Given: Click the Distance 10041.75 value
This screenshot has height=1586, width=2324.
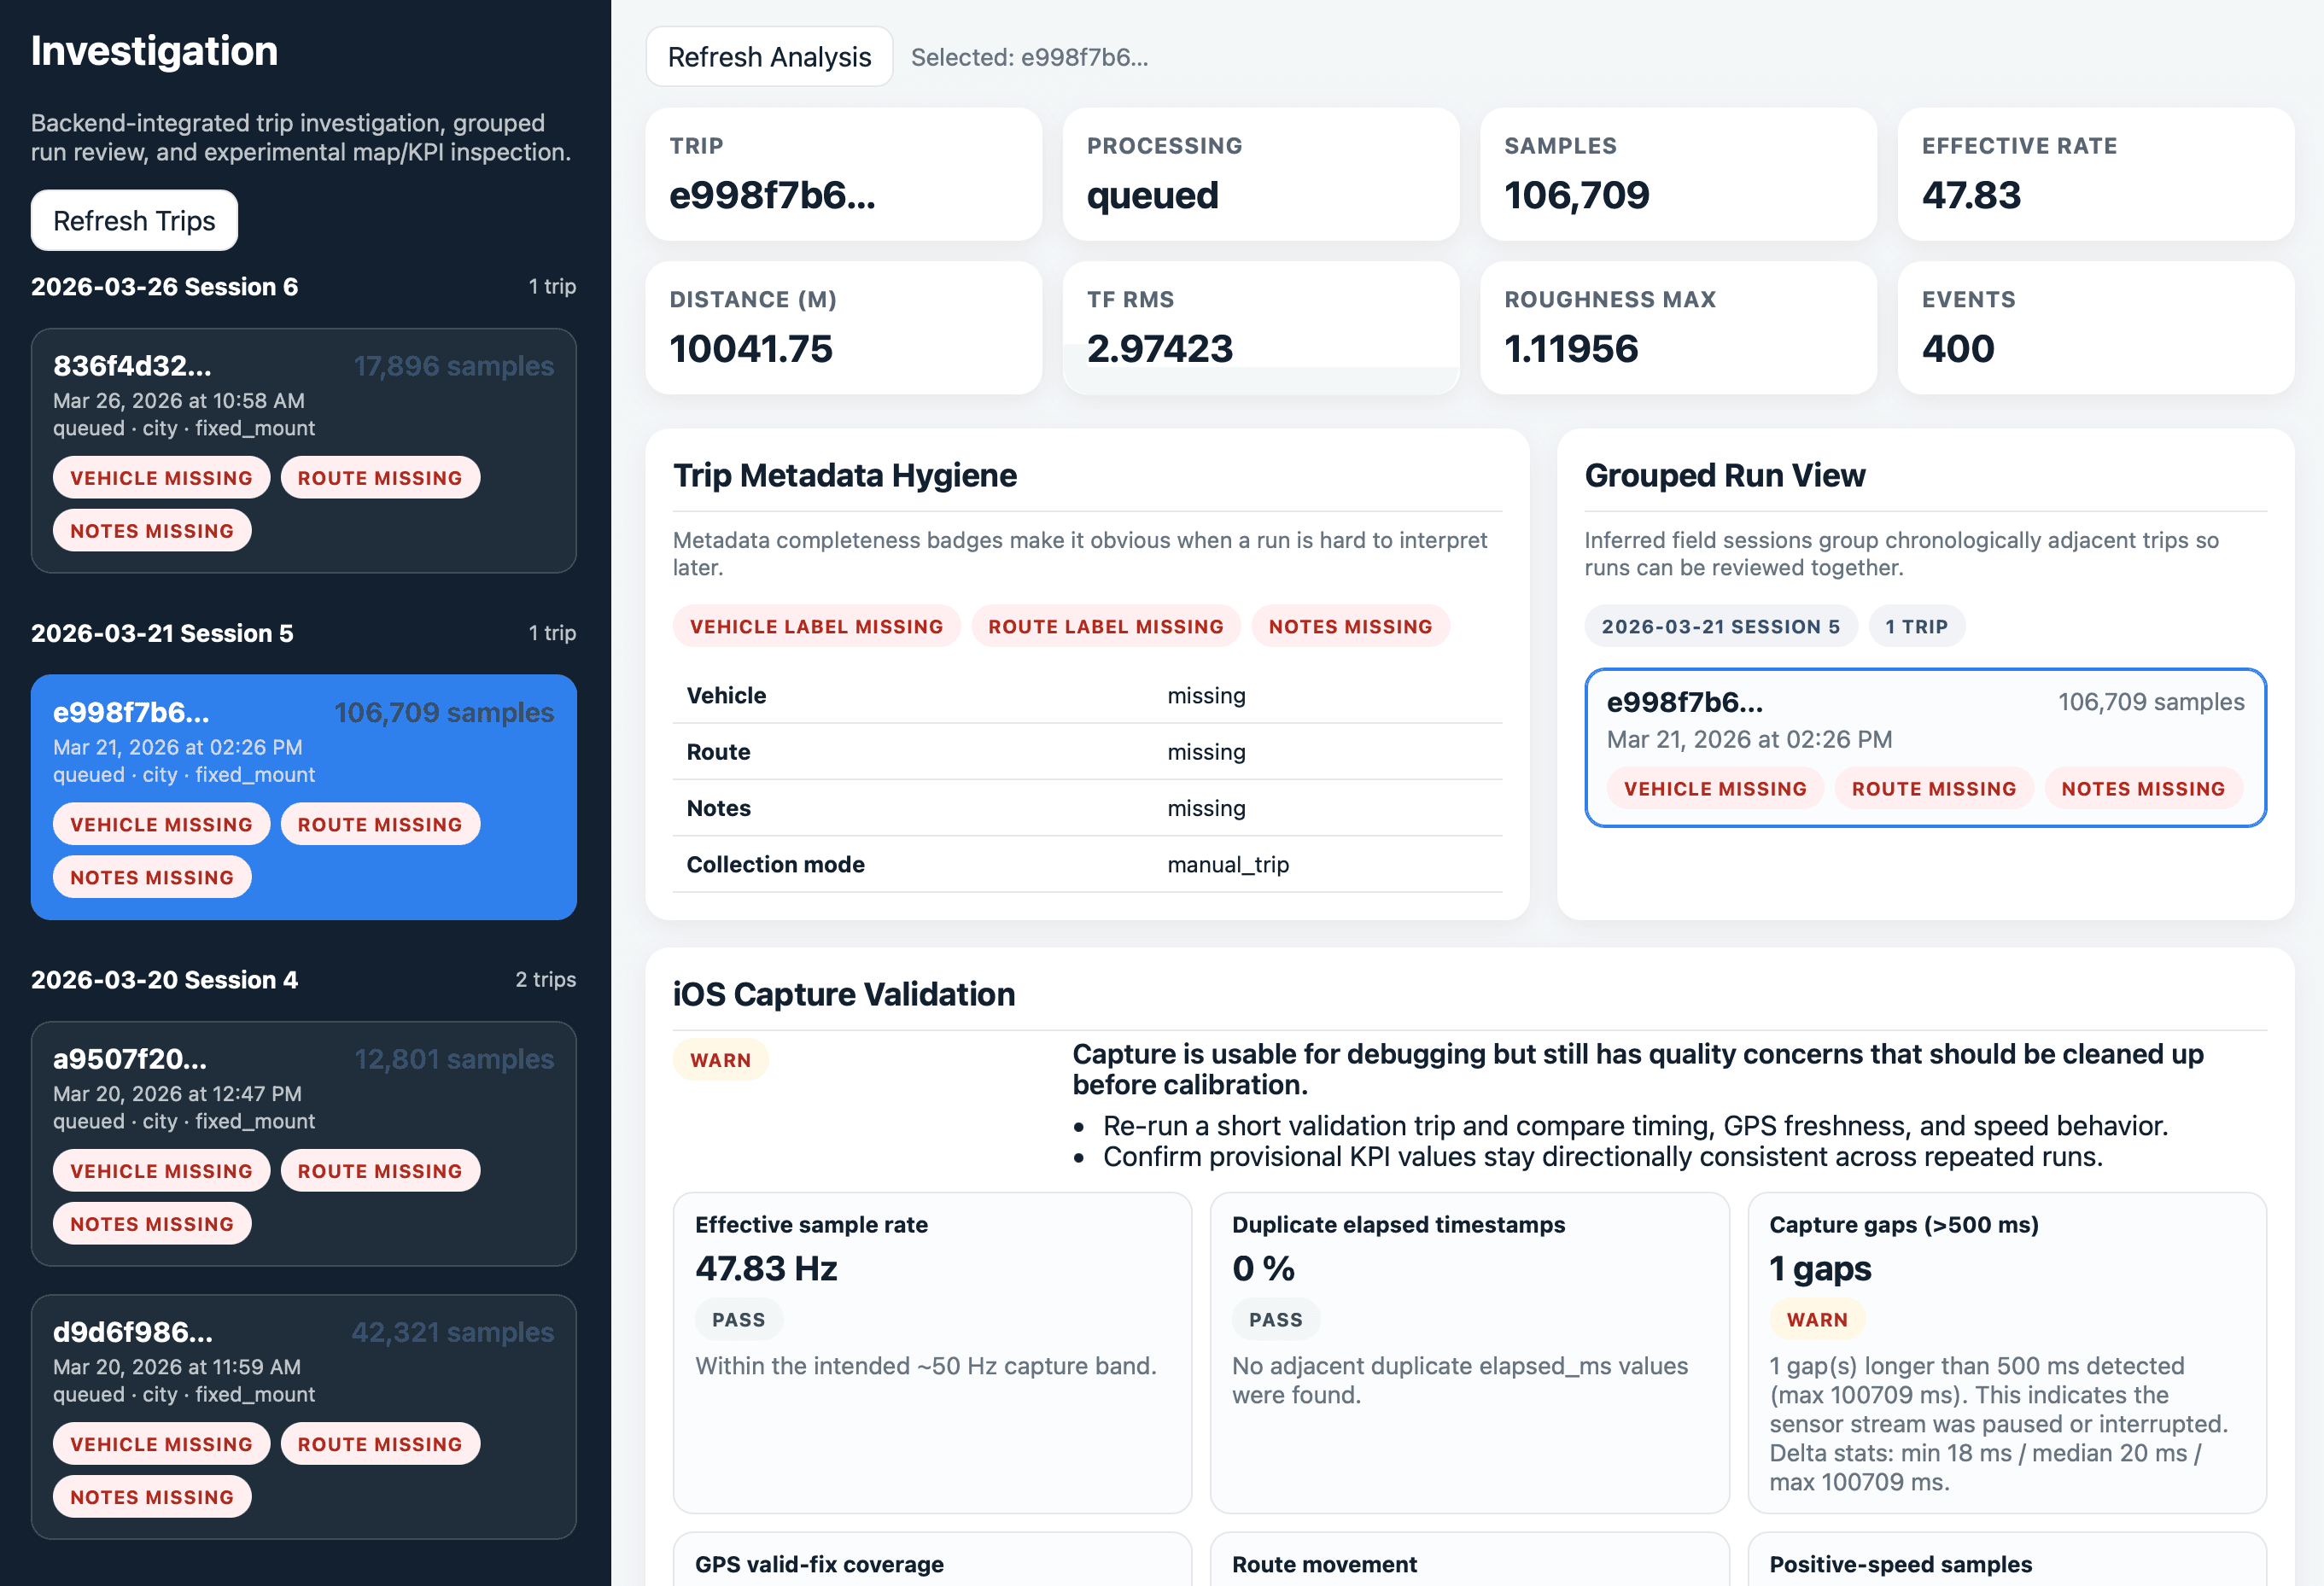Looking at the screenshot, I should [750, 349].
